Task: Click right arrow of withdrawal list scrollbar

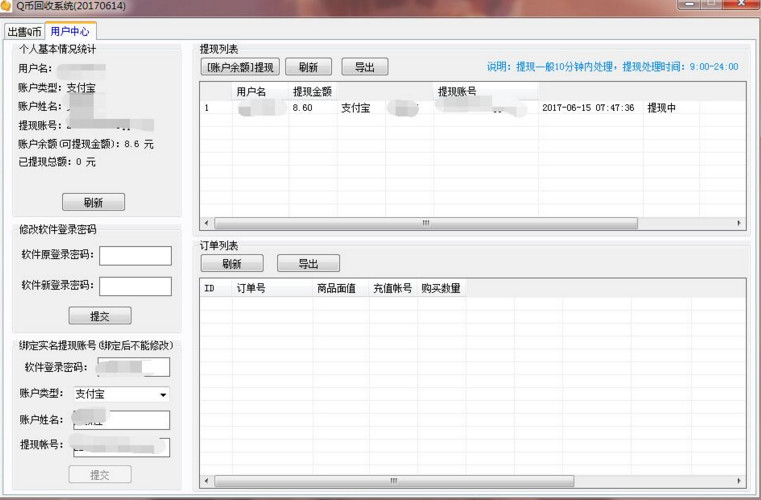Action: pyautogui.click(x=740, y=223)
